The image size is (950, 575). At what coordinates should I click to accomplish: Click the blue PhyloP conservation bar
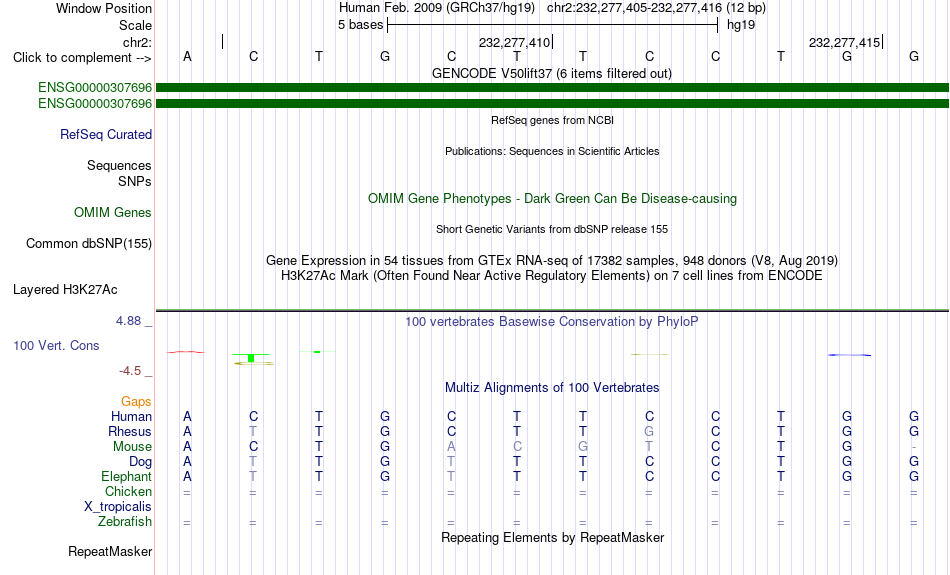point(849,355)
